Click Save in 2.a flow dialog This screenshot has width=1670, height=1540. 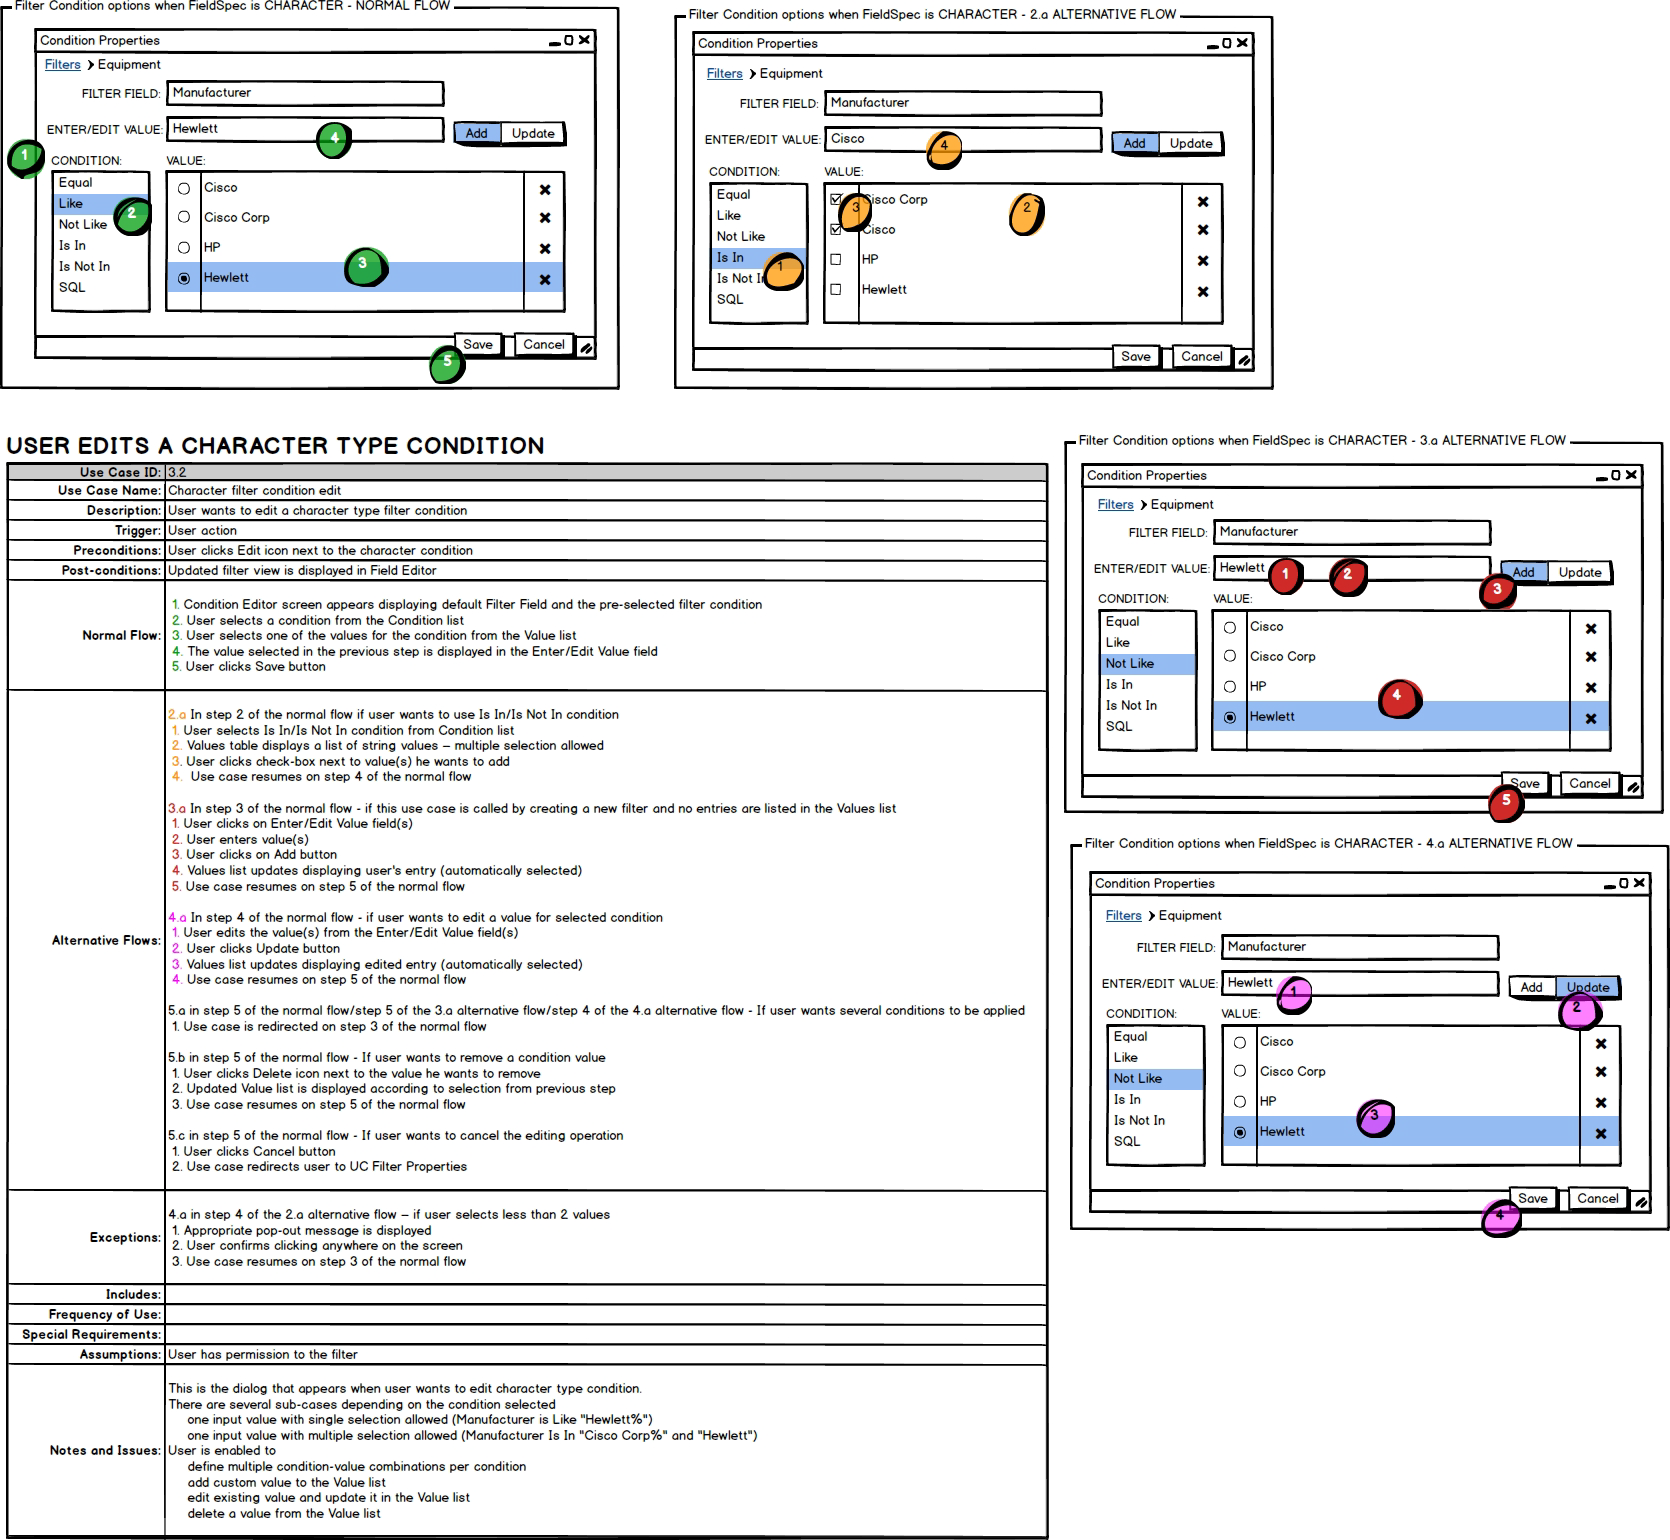point(1136,357)
